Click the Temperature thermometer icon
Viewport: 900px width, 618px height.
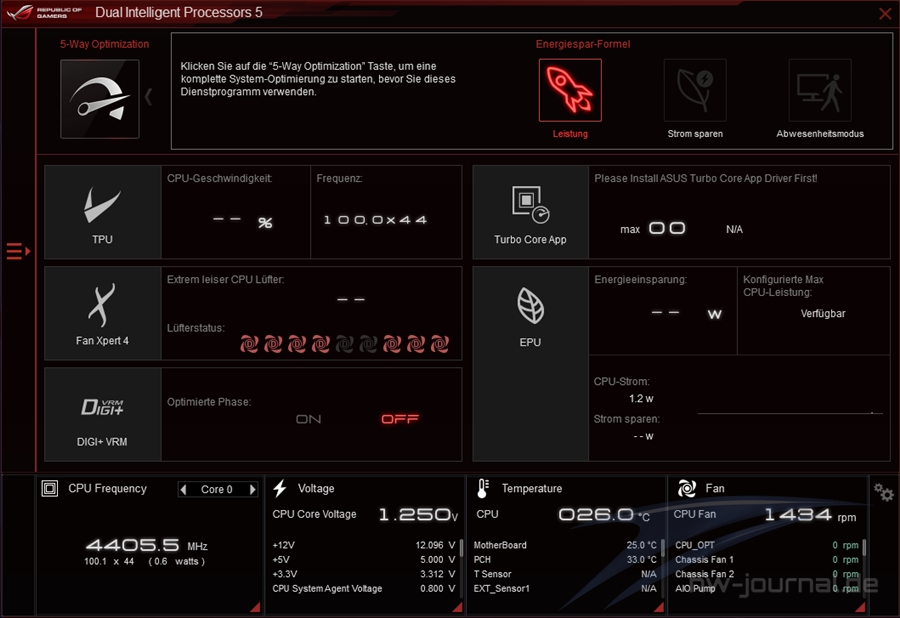tap(483, 488)
